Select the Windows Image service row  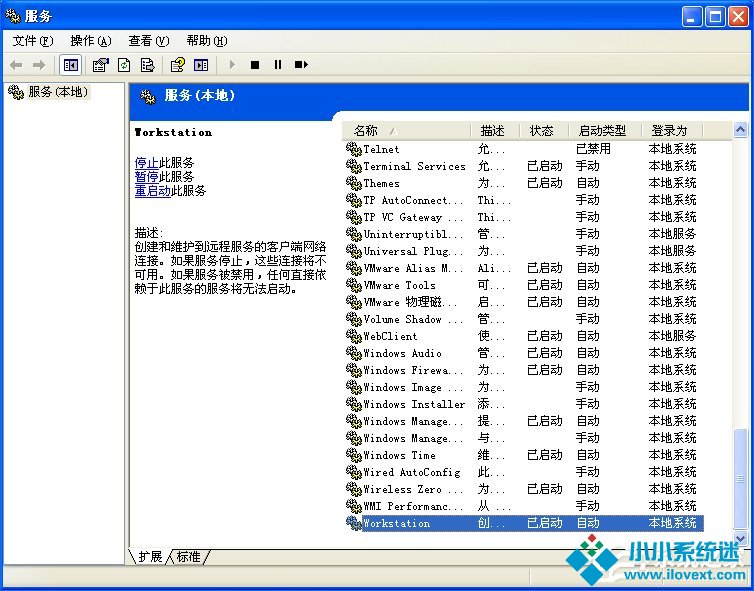click(524, 387)
